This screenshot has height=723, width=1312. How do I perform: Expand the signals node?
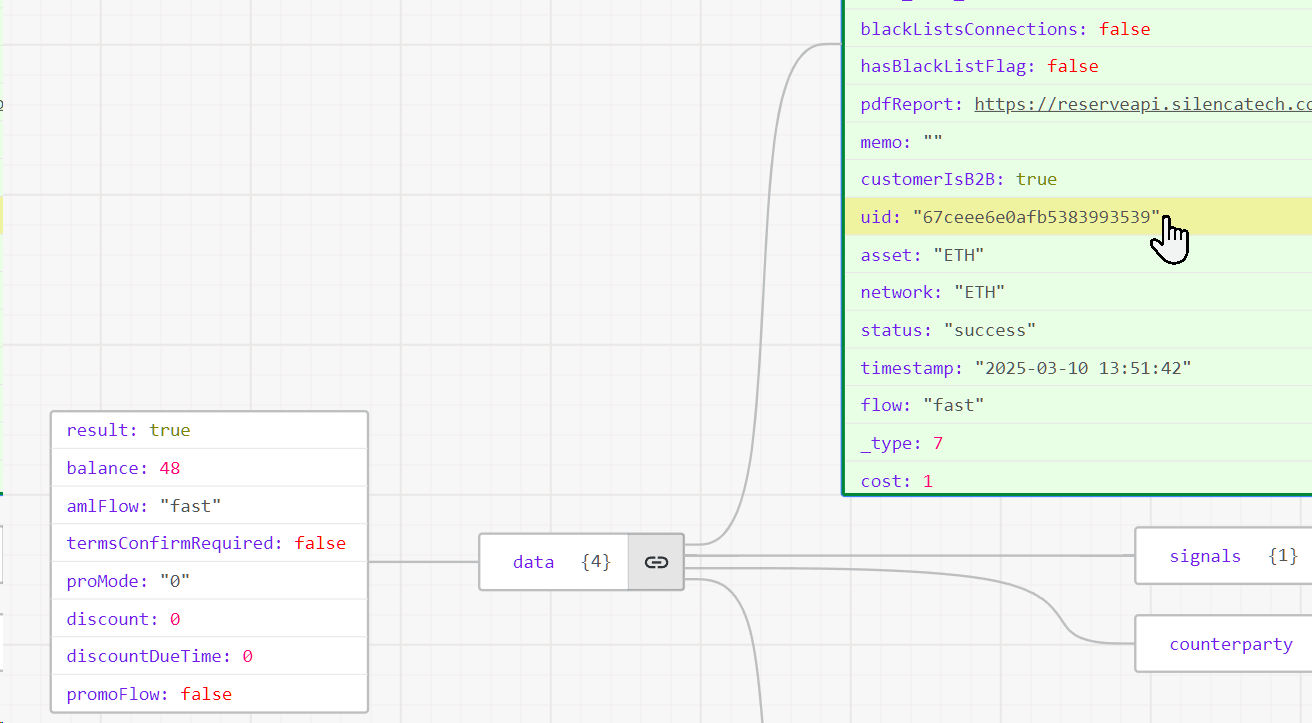click(x=1222, y=556)
